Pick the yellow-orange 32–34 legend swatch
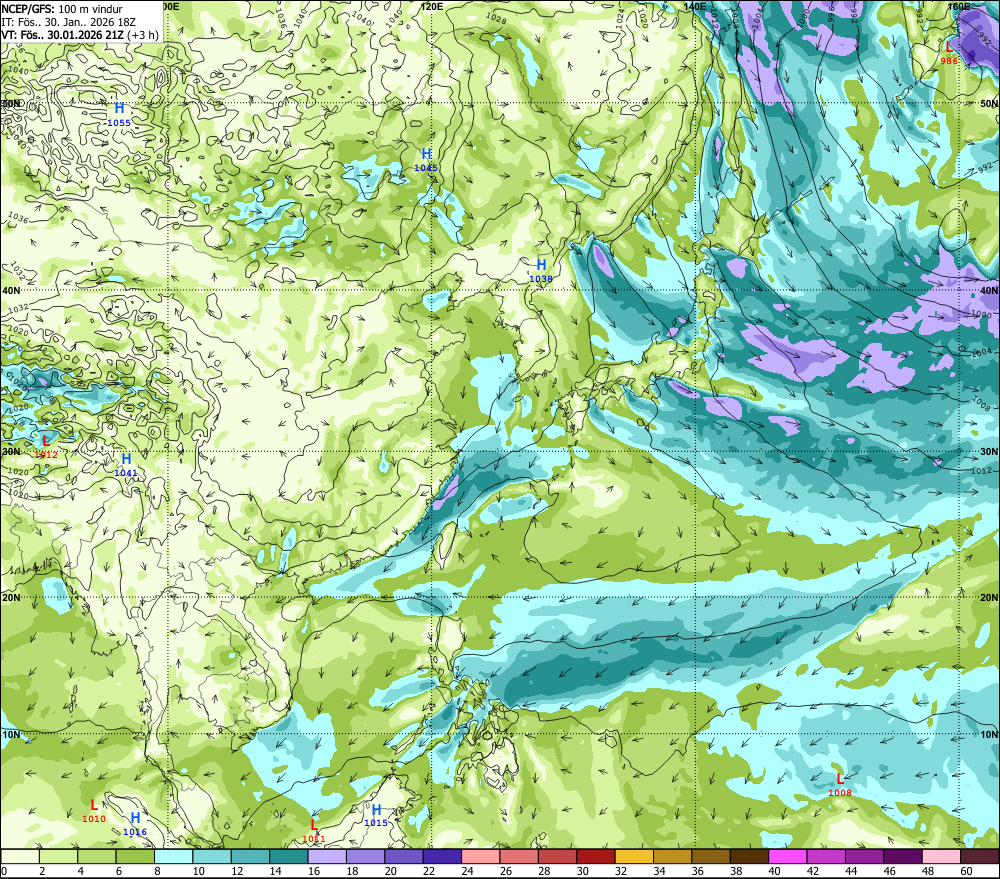This screenshot has width=1000, height=879. pyautogui.click(x=634, y=857)
